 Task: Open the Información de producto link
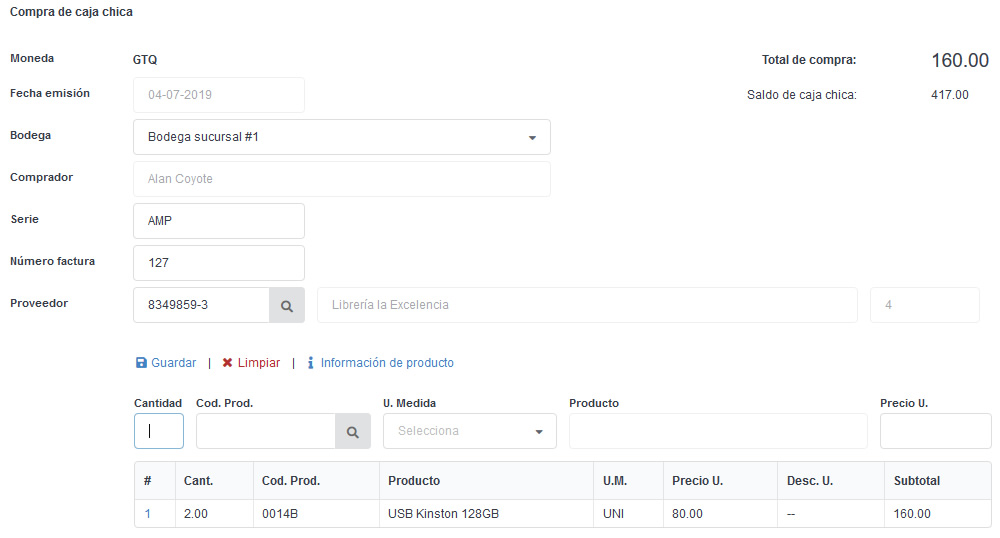(x=386, y=363)
